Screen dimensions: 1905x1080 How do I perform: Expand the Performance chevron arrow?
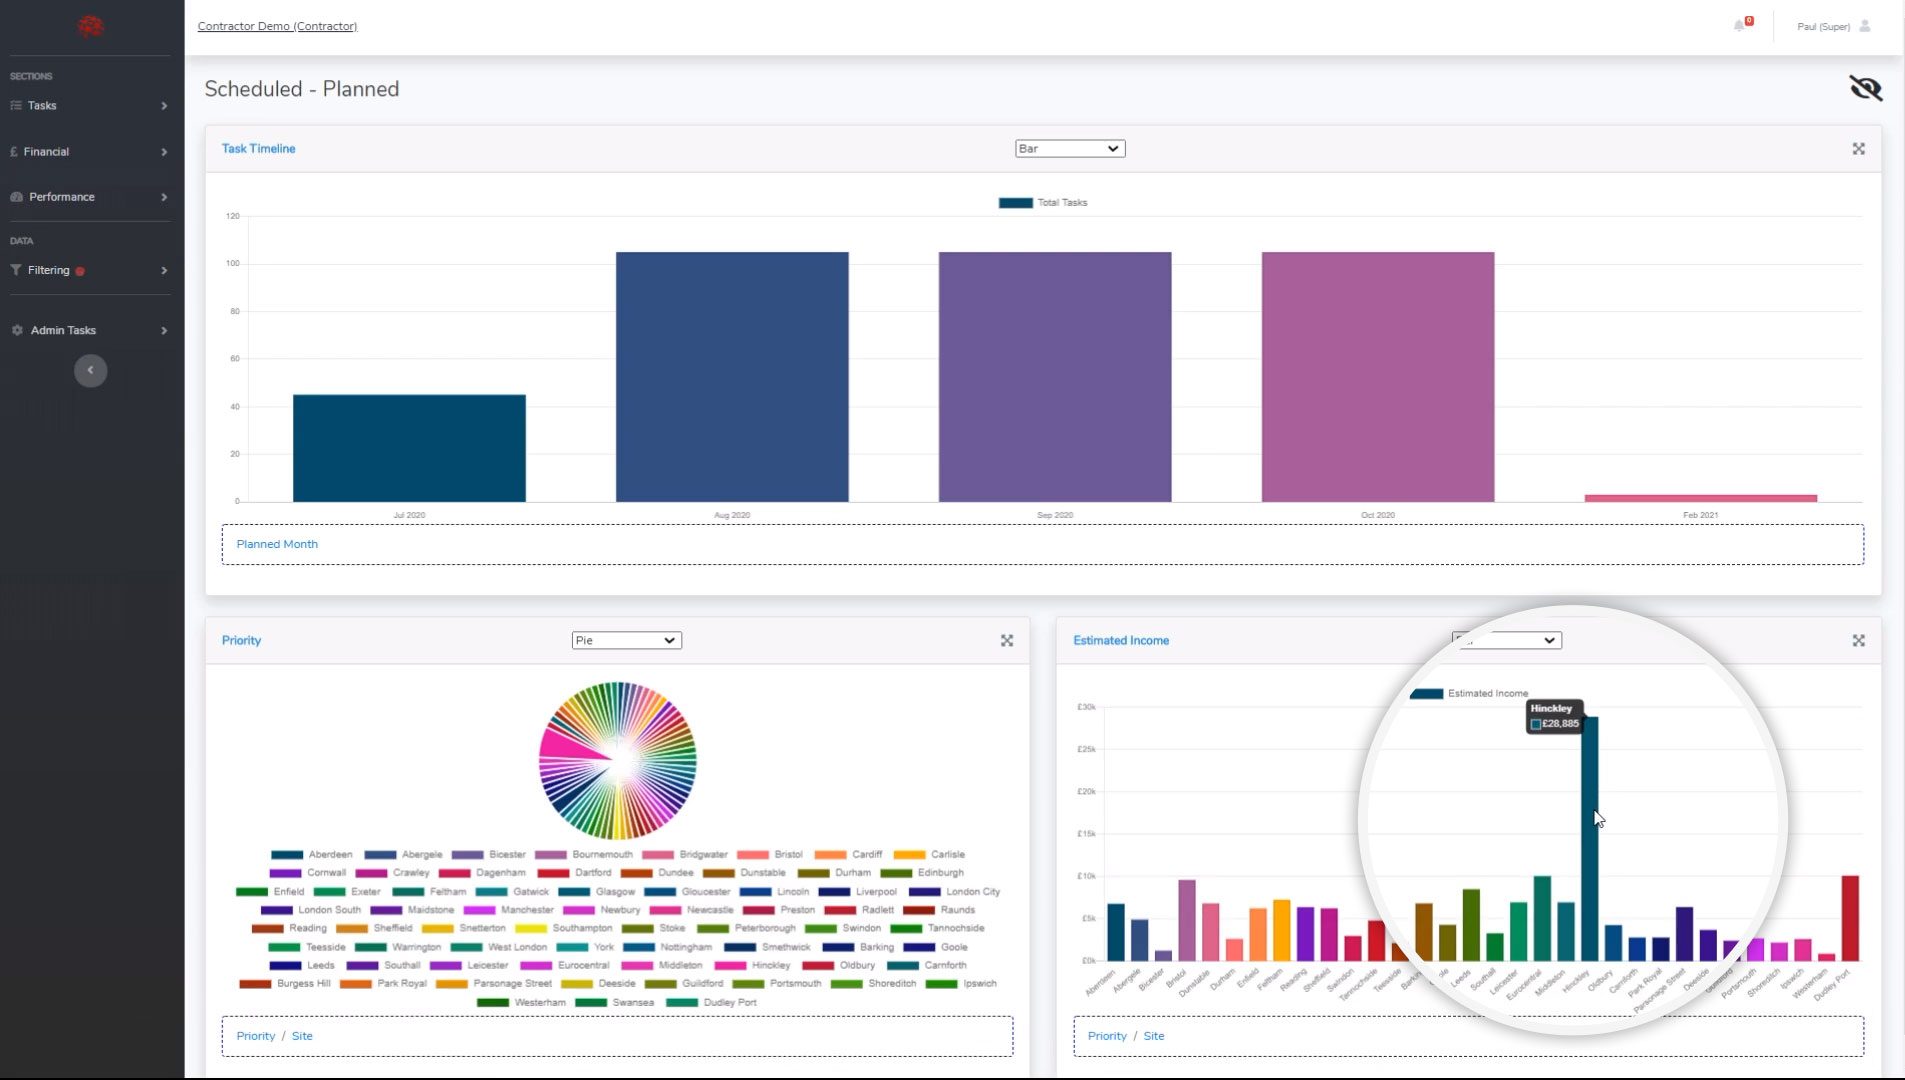tap(164, 197)
